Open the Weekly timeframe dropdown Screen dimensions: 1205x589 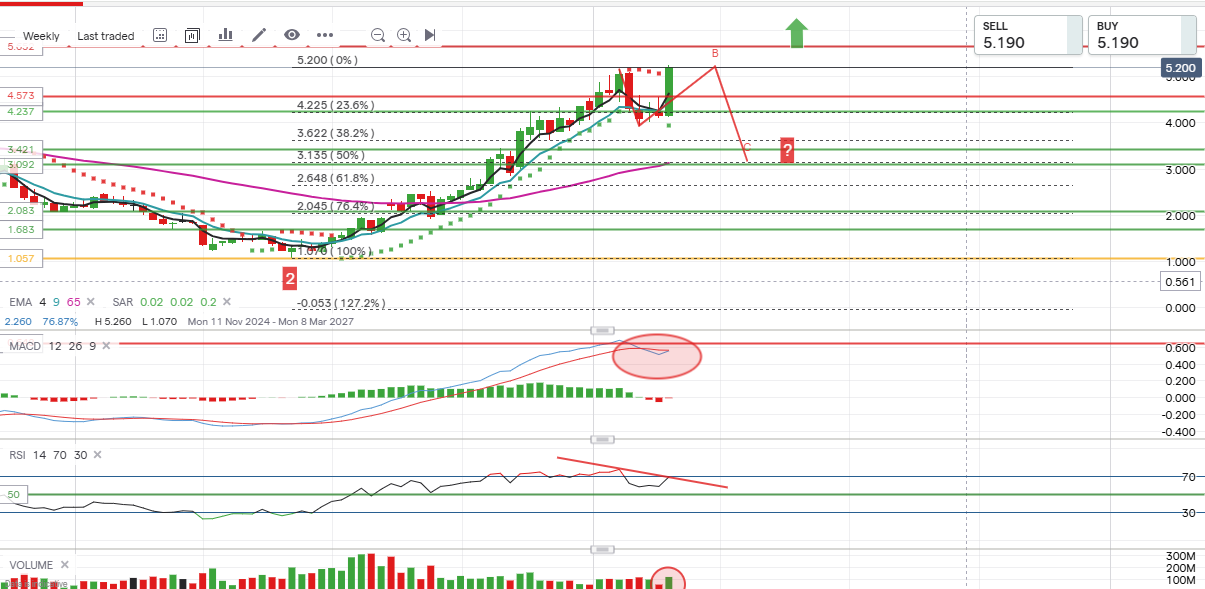[41, 36]
